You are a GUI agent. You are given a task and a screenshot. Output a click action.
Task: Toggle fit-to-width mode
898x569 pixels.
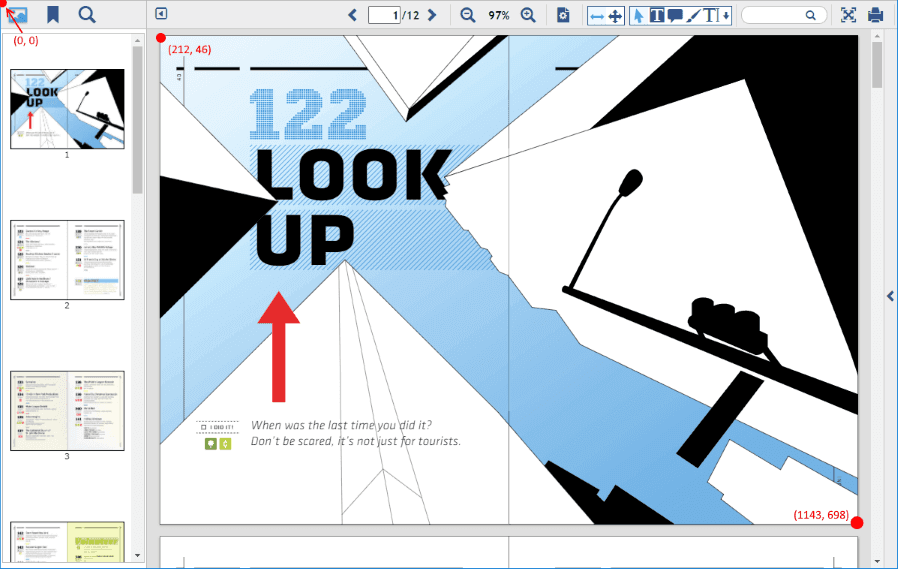click(596, 15)
